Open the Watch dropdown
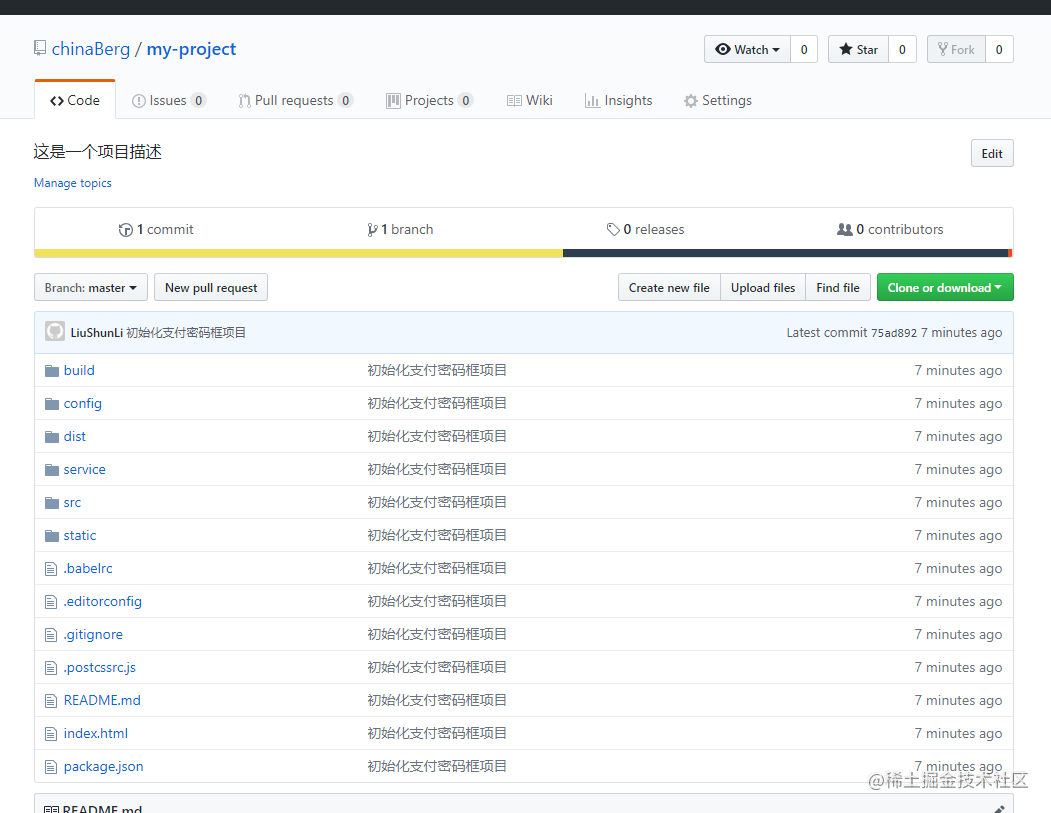 (x=747, y=50)
